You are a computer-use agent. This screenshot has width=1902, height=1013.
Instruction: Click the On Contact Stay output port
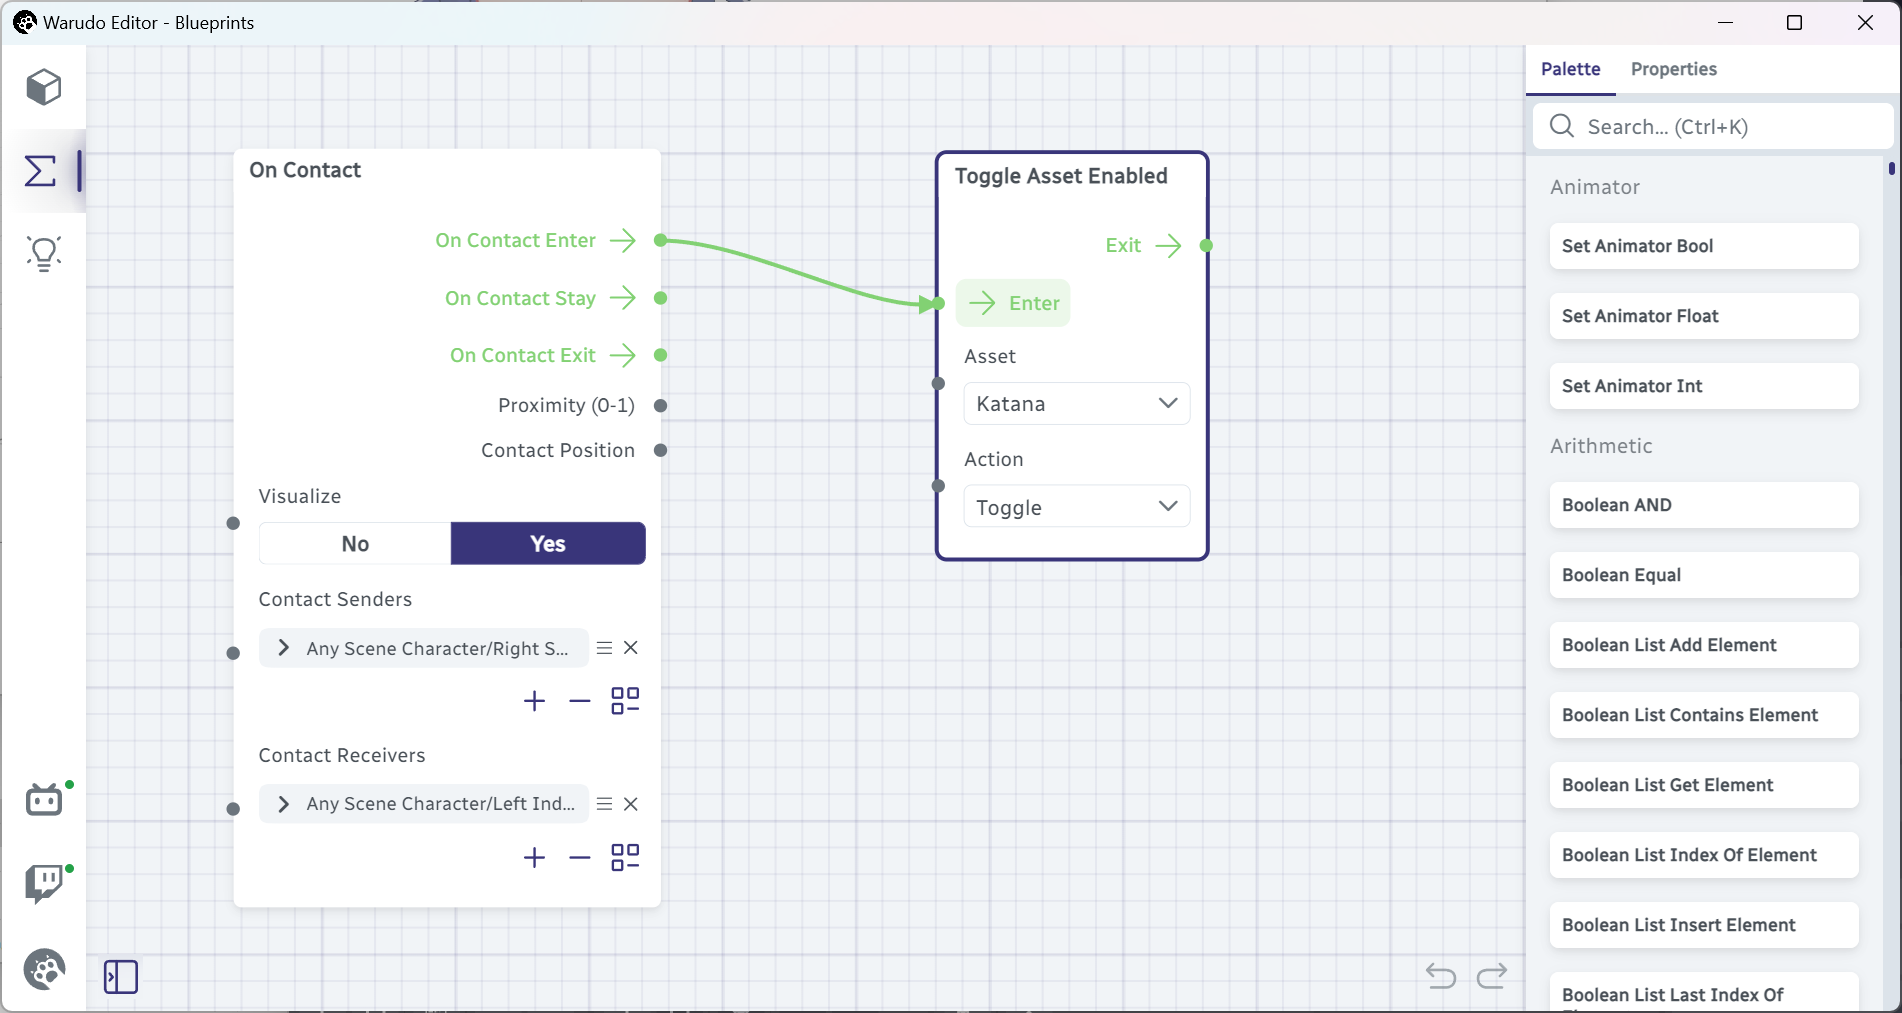660,298
